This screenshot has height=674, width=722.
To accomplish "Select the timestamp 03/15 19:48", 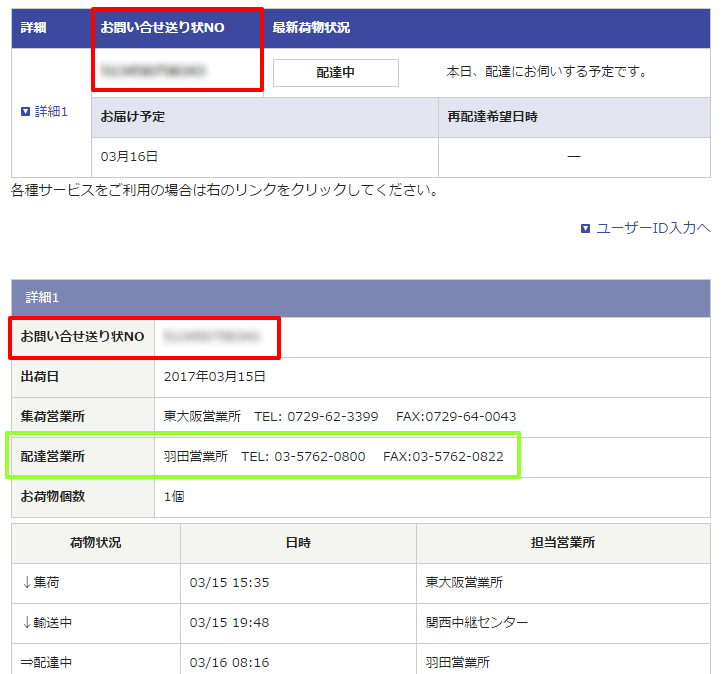I will click(229, 623).
